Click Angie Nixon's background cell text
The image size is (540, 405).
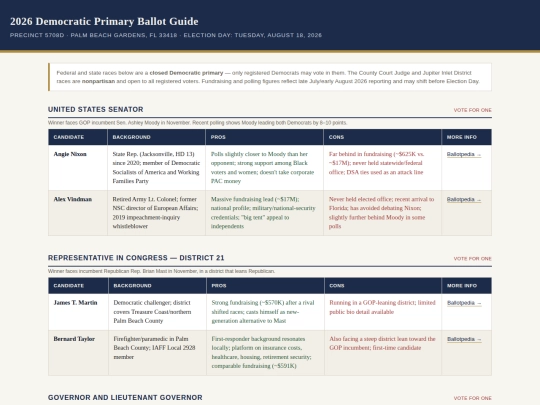point(156,168)
